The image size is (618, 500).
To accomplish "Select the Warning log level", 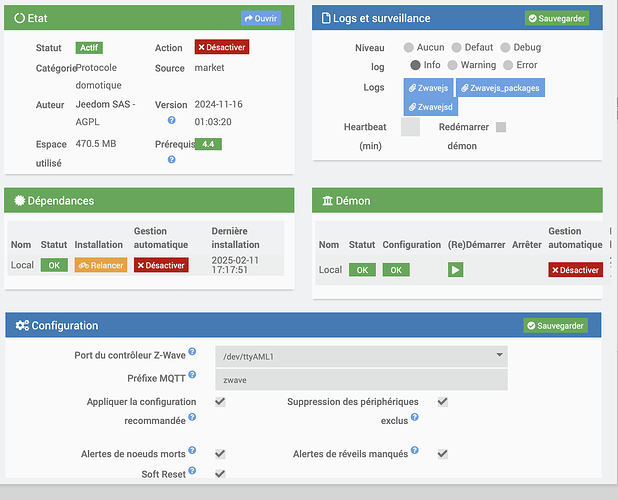I will click(x=456, y=66).
